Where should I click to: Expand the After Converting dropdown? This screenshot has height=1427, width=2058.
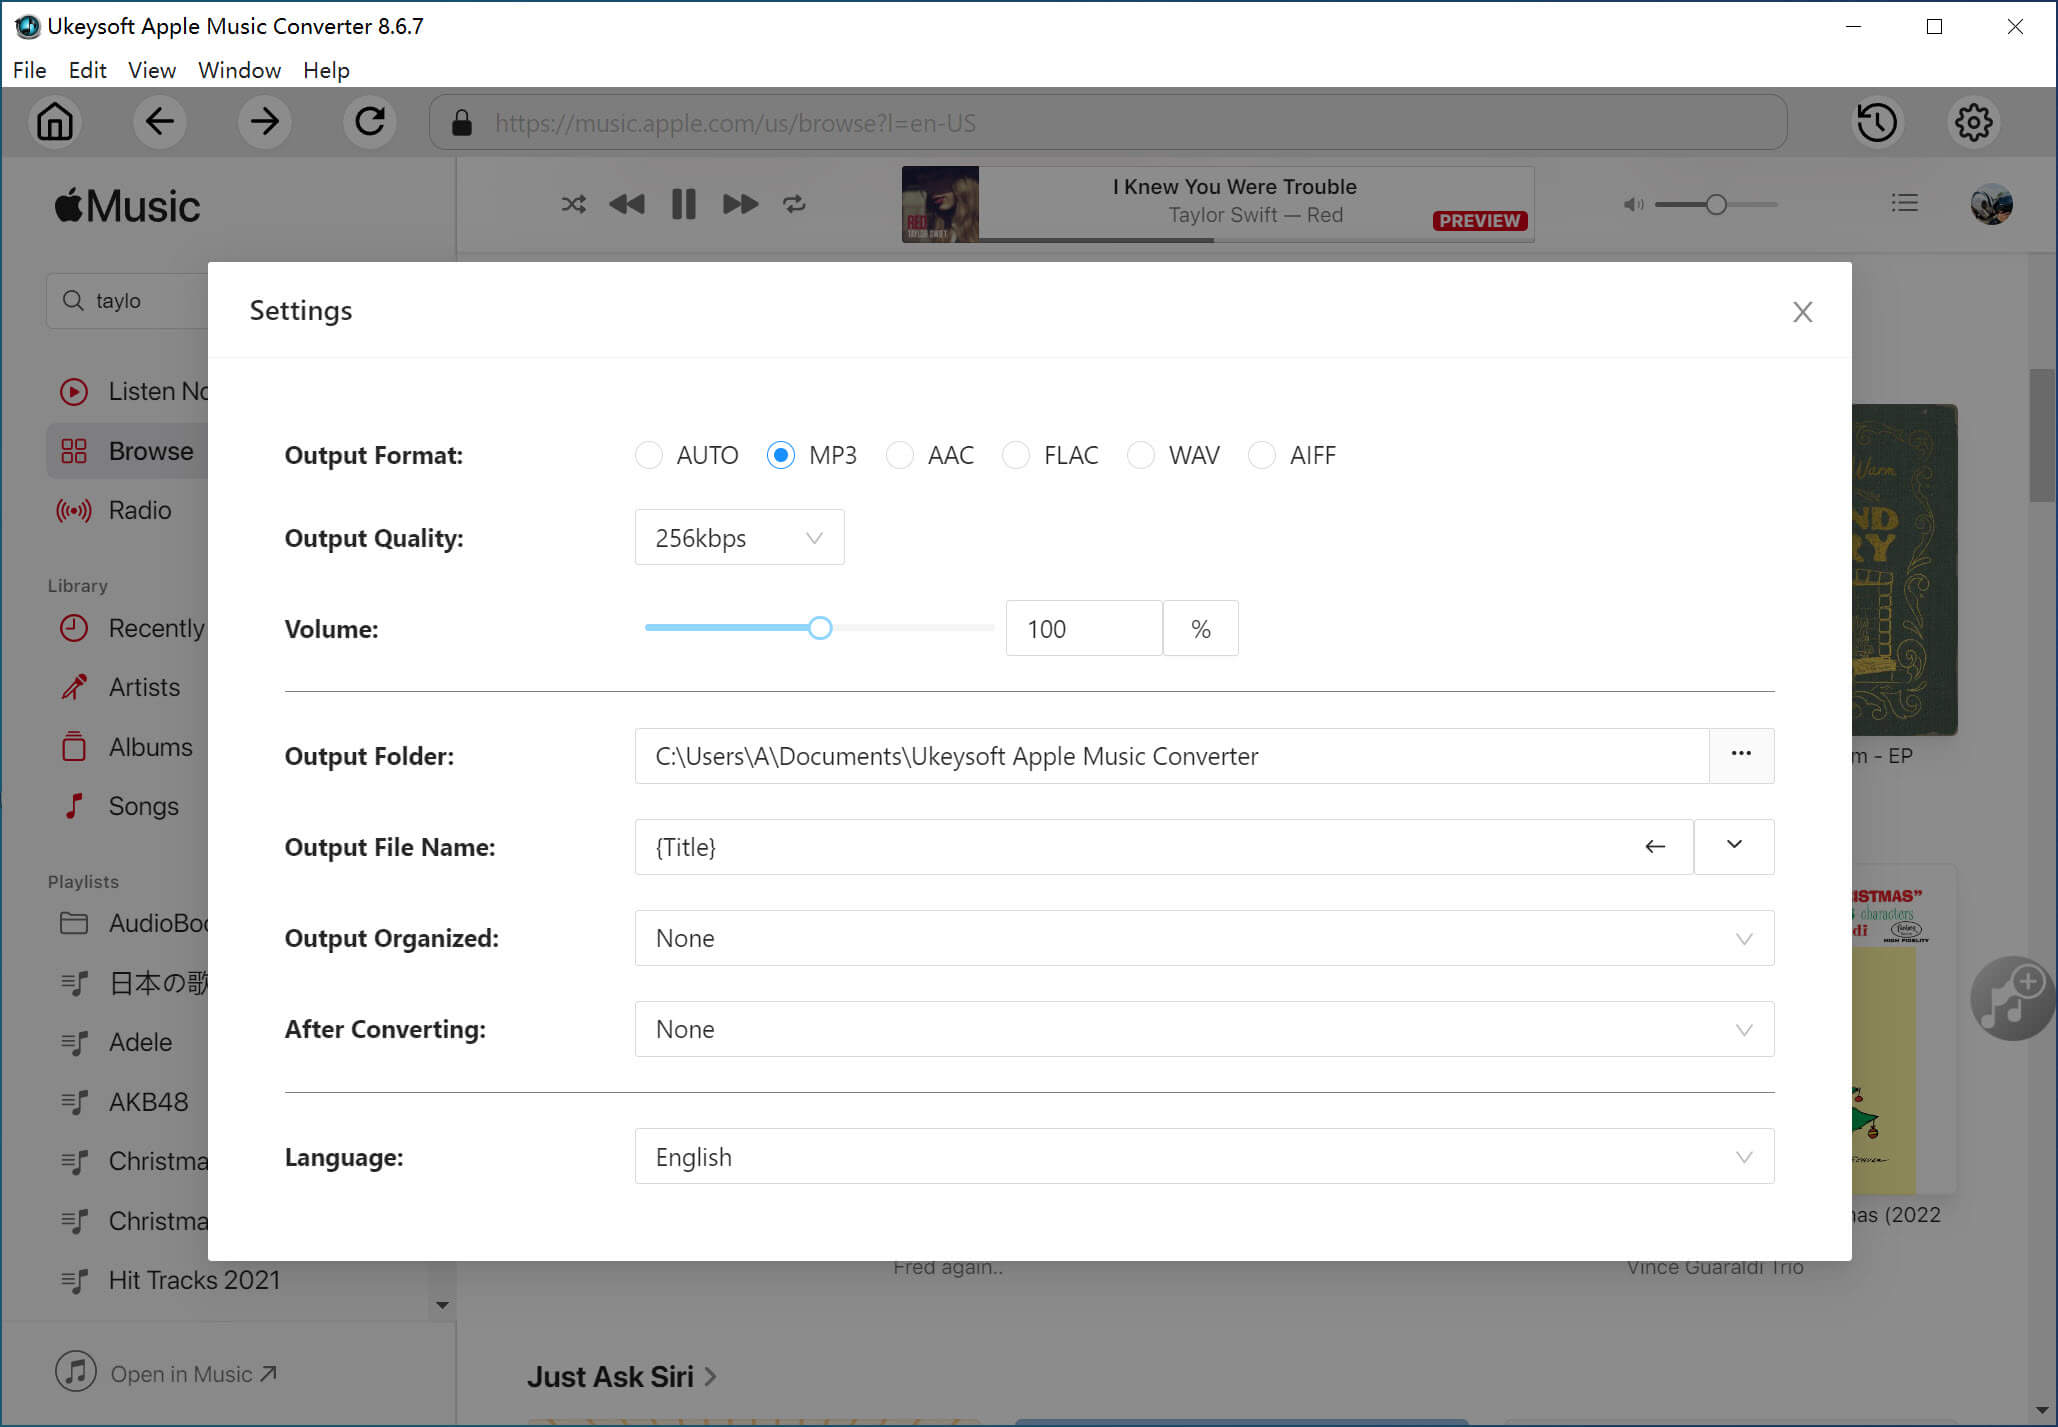click(x=1741, y=1028)
